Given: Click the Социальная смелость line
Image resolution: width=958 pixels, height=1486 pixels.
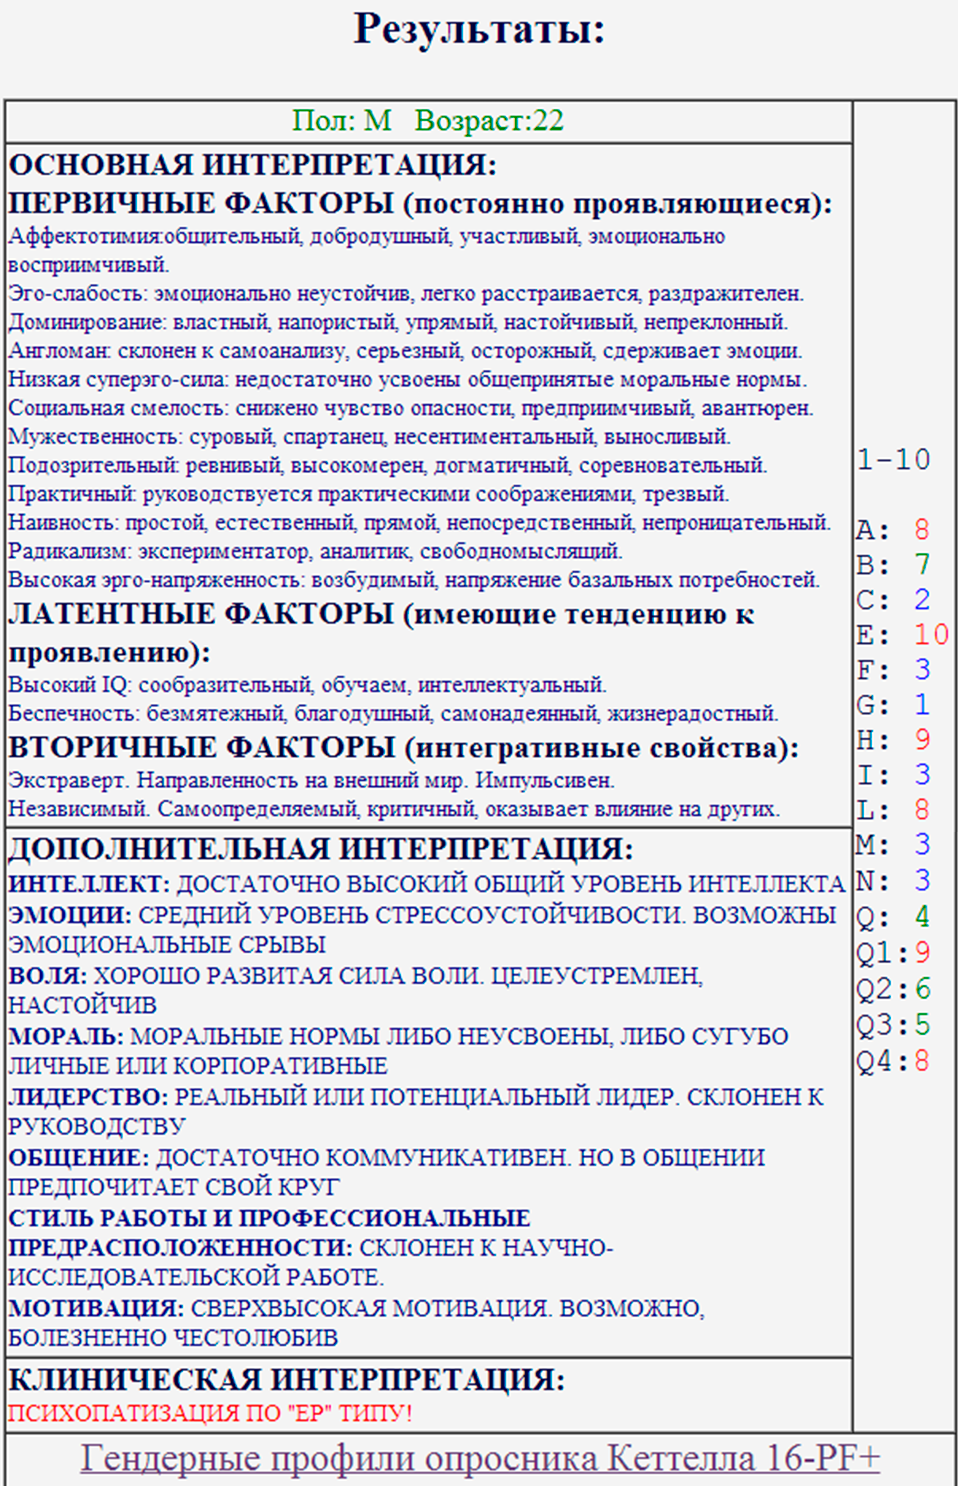Looking at the screenshot, I should 411,408.
